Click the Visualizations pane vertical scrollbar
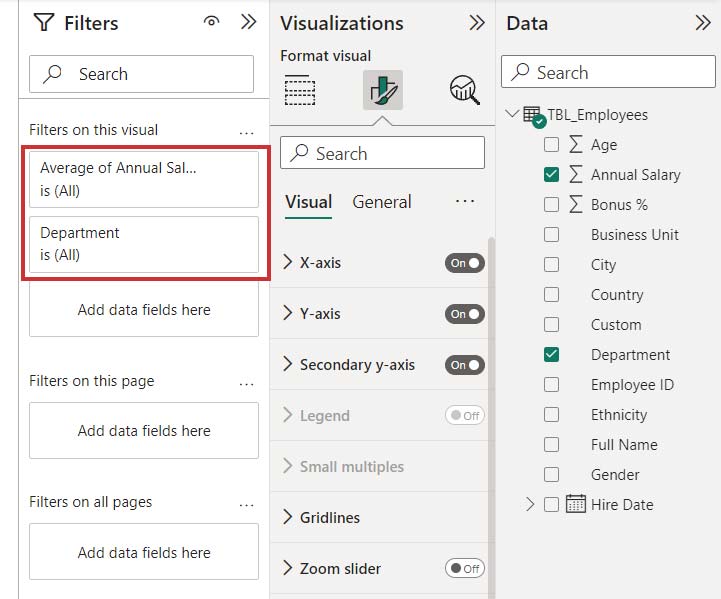Viewport: 721px width, 599px height. pos(492,417)
